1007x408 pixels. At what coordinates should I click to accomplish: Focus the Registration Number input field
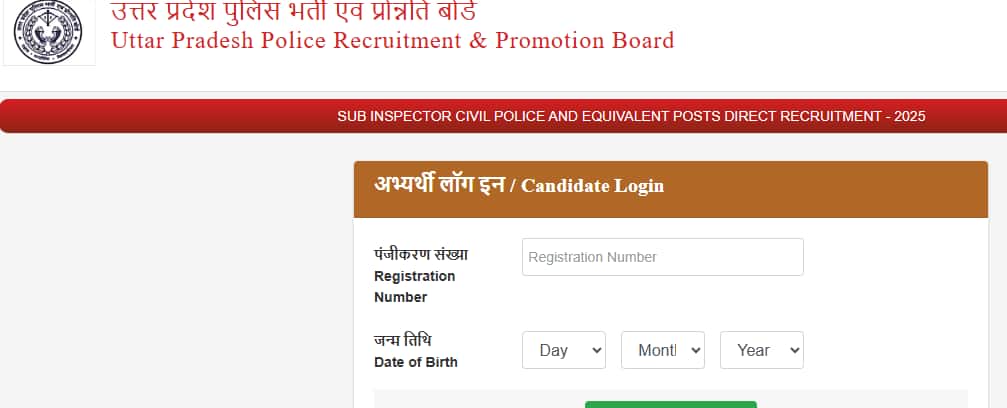pyautogui.click(x=662, y=257)
